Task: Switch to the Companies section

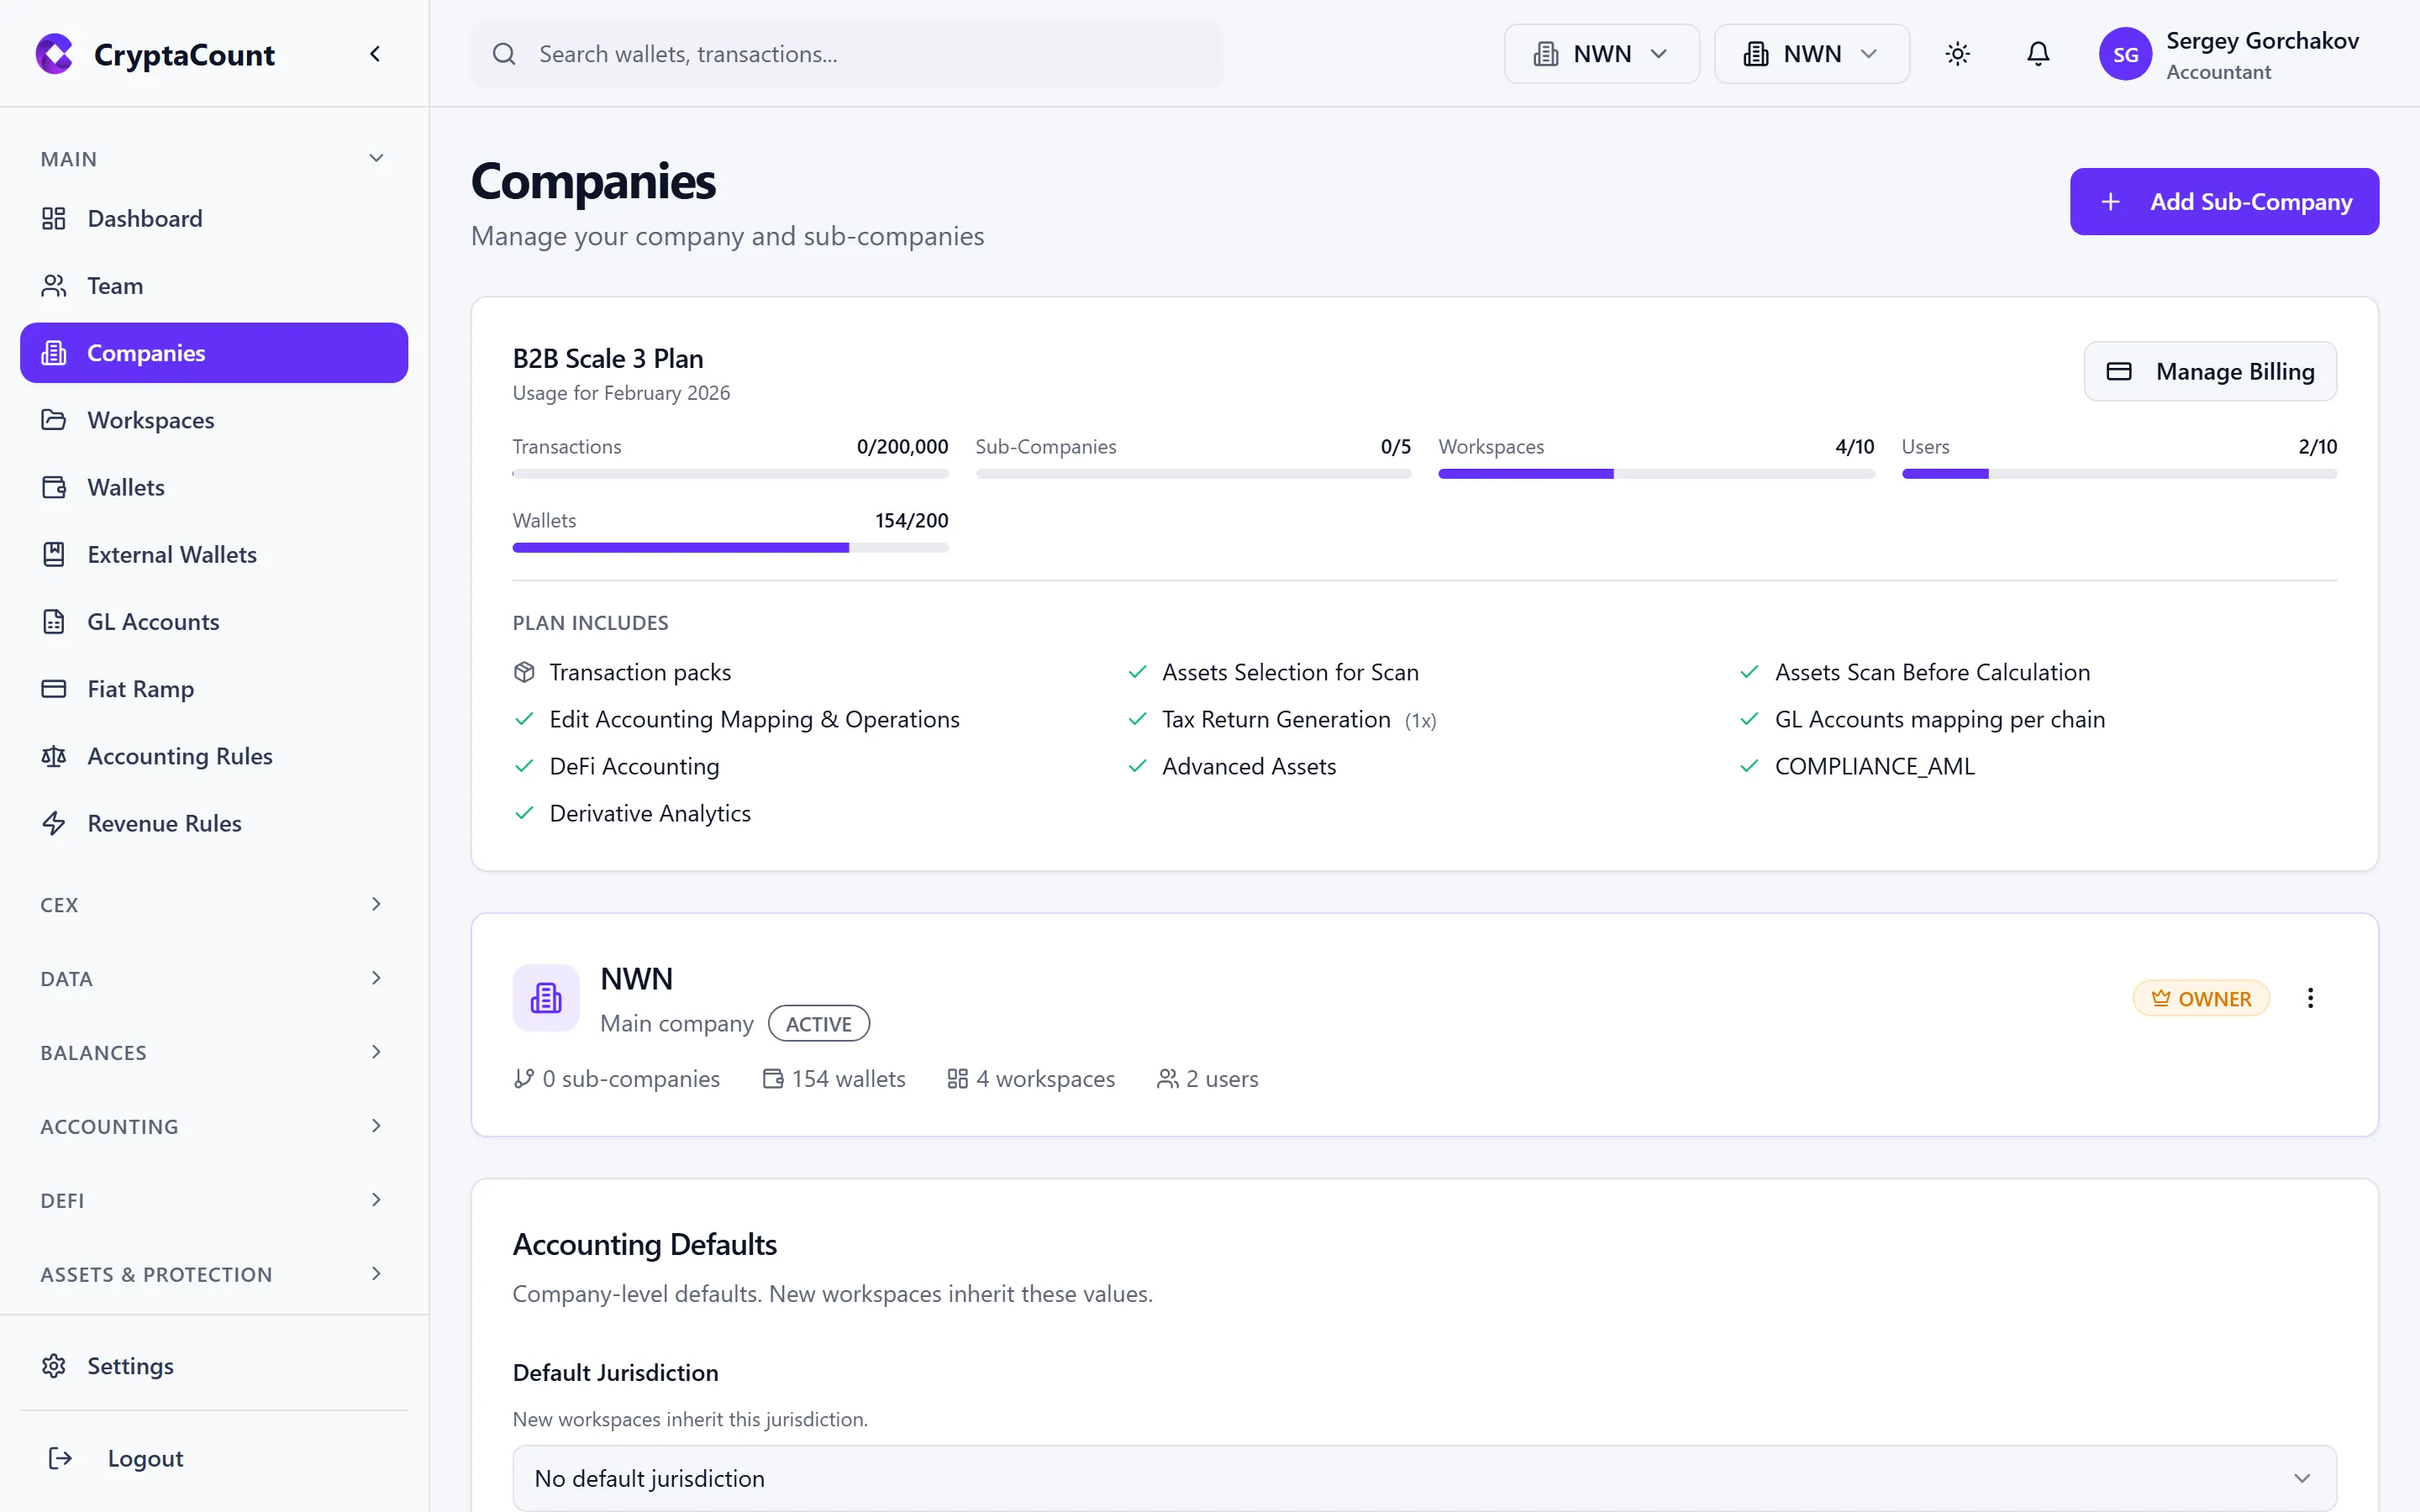Action: (x=147, y=352)
